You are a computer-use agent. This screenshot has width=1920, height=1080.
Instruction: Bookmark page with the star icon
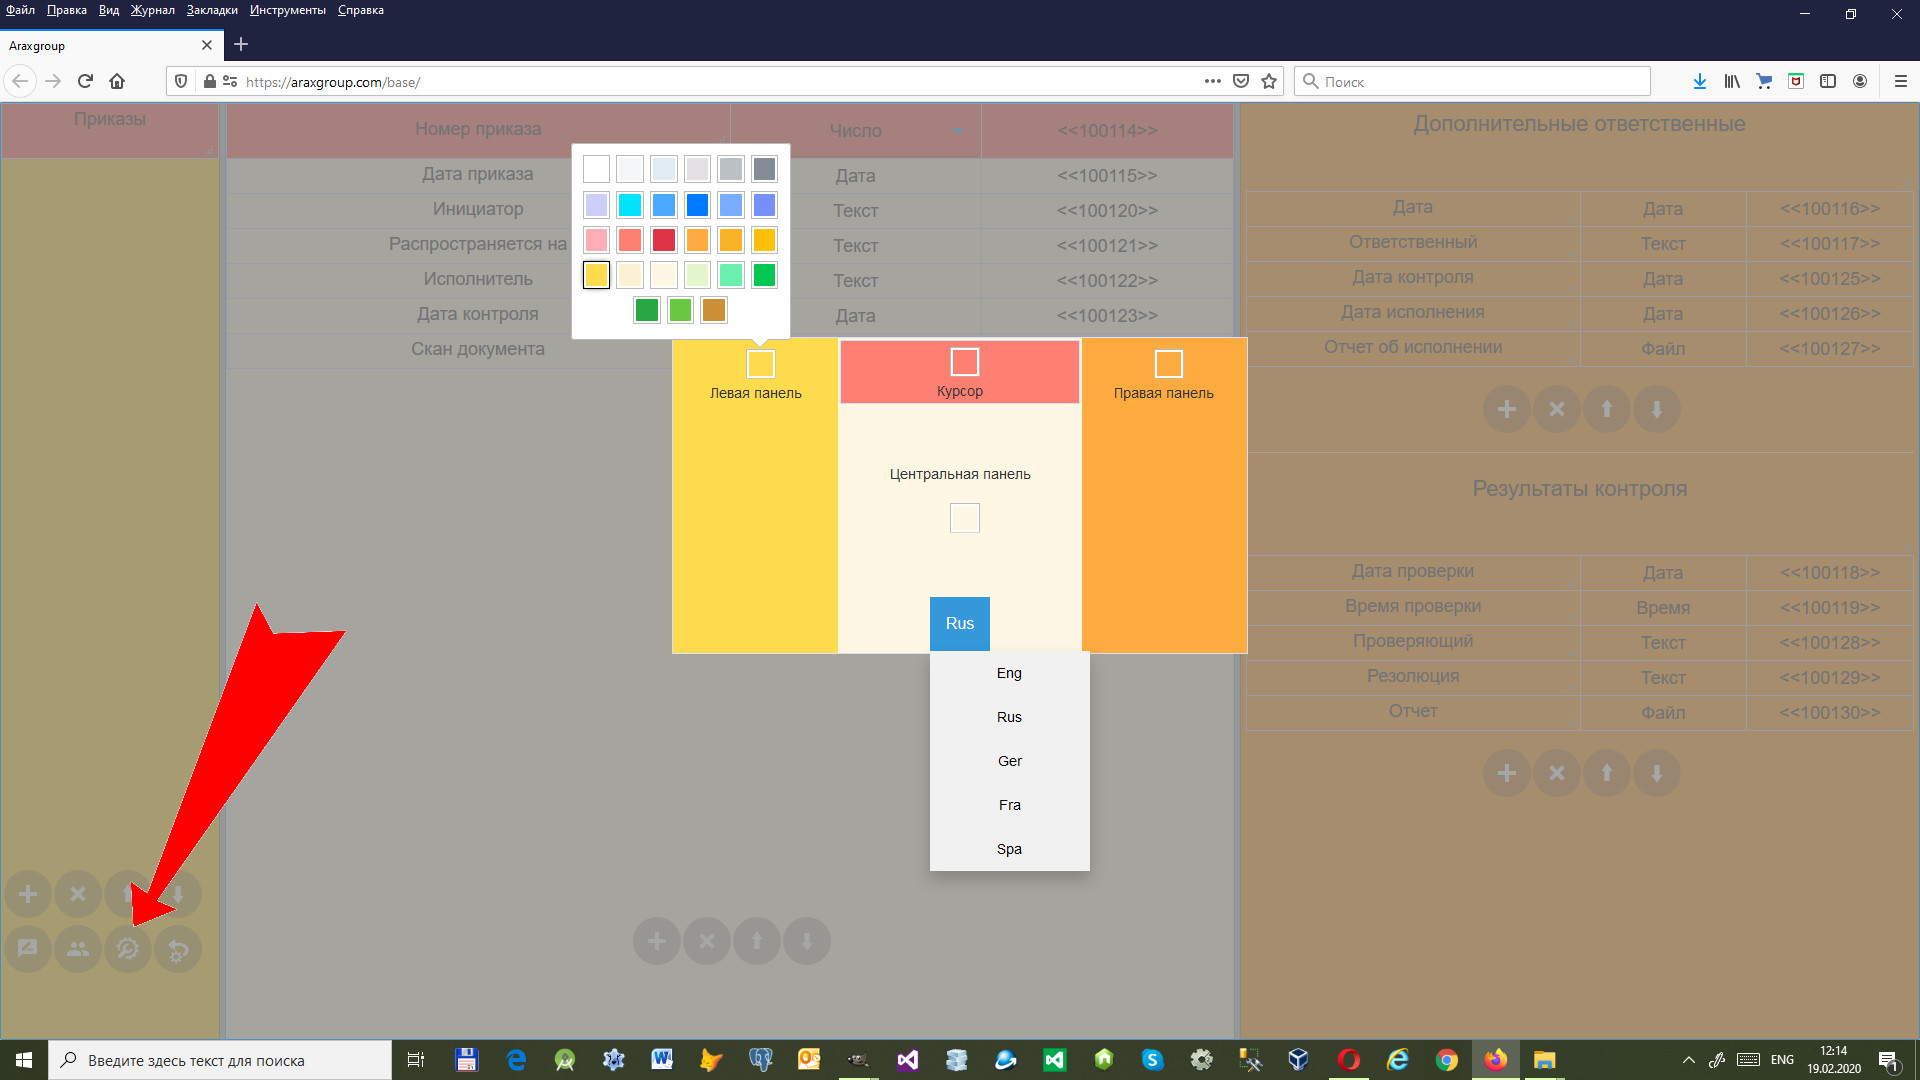pyautogui.click(x=1269, y=82)
